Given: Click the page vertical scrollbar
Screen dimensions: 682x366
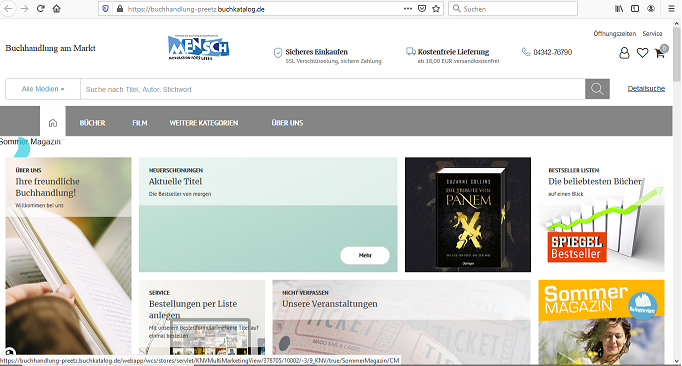Looking at the screenshot, I should [677, 191].
